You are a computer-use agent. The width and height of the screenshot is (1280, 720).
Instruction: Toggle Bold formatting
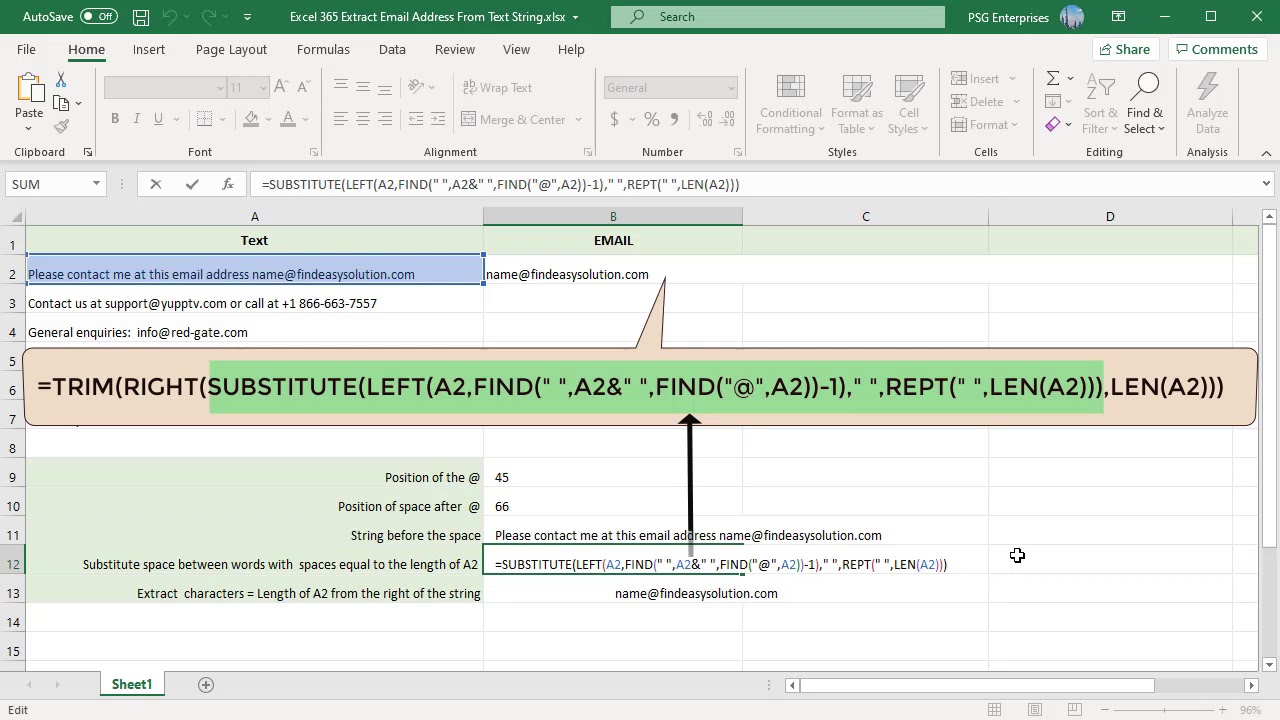click(115, 119)
